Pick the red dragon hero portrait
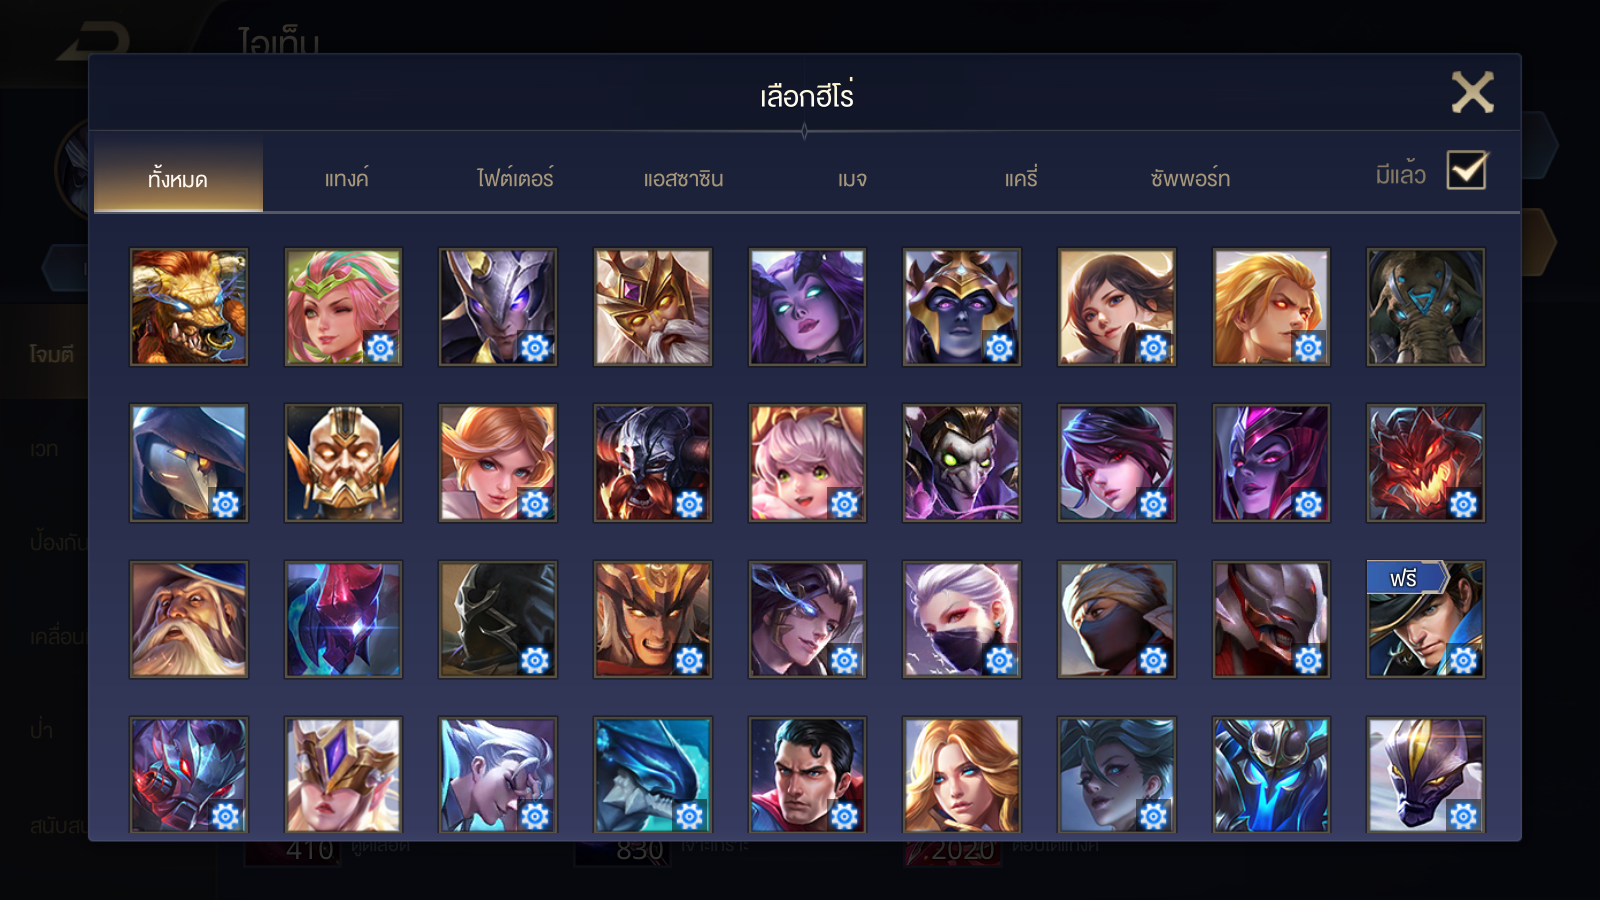Screen dimensions: 1600x900 (1425, 463)
